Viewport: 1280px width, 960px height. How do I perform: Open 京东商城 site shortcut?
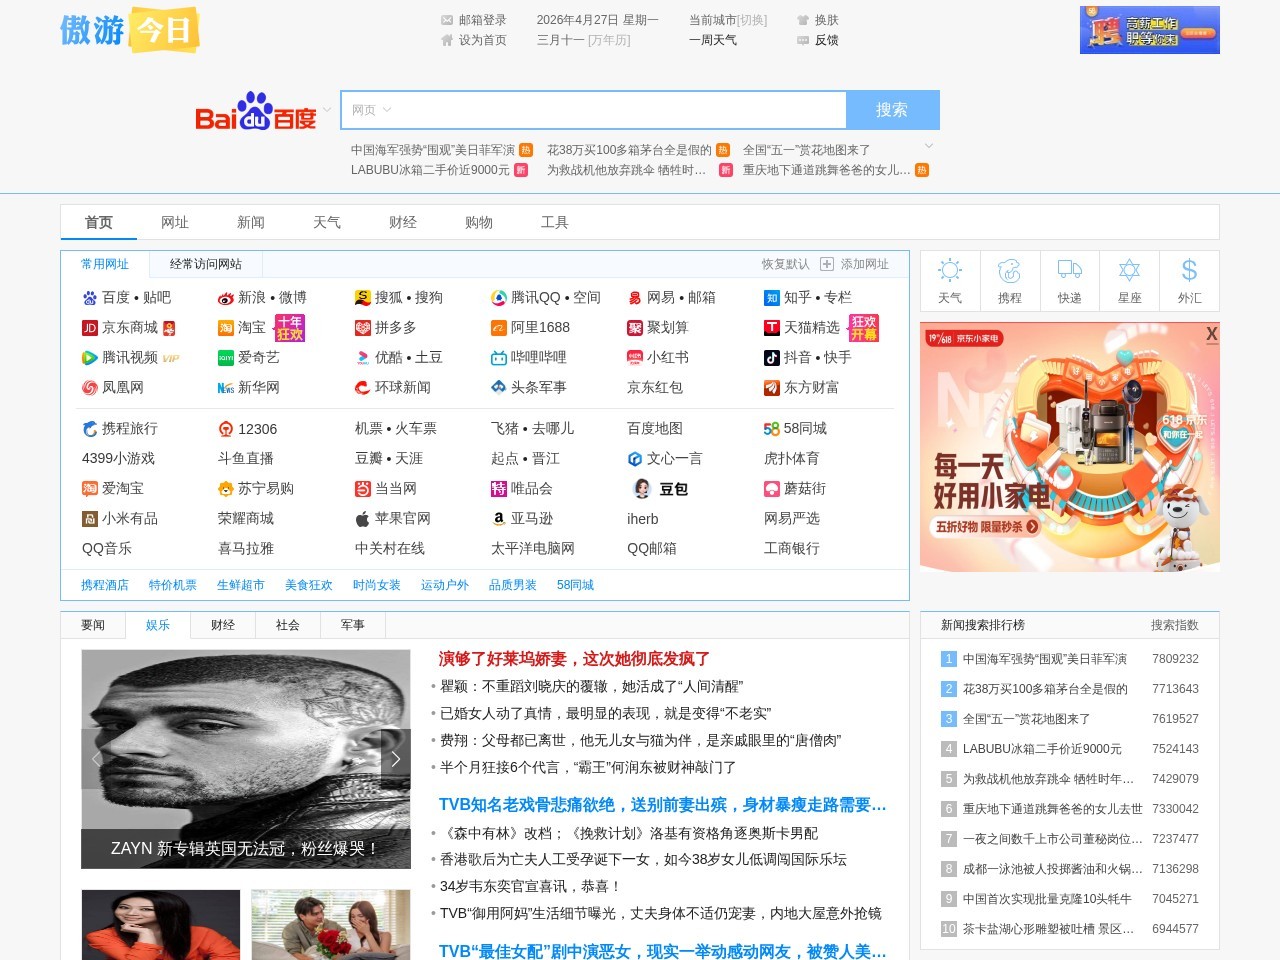point(121,327)
